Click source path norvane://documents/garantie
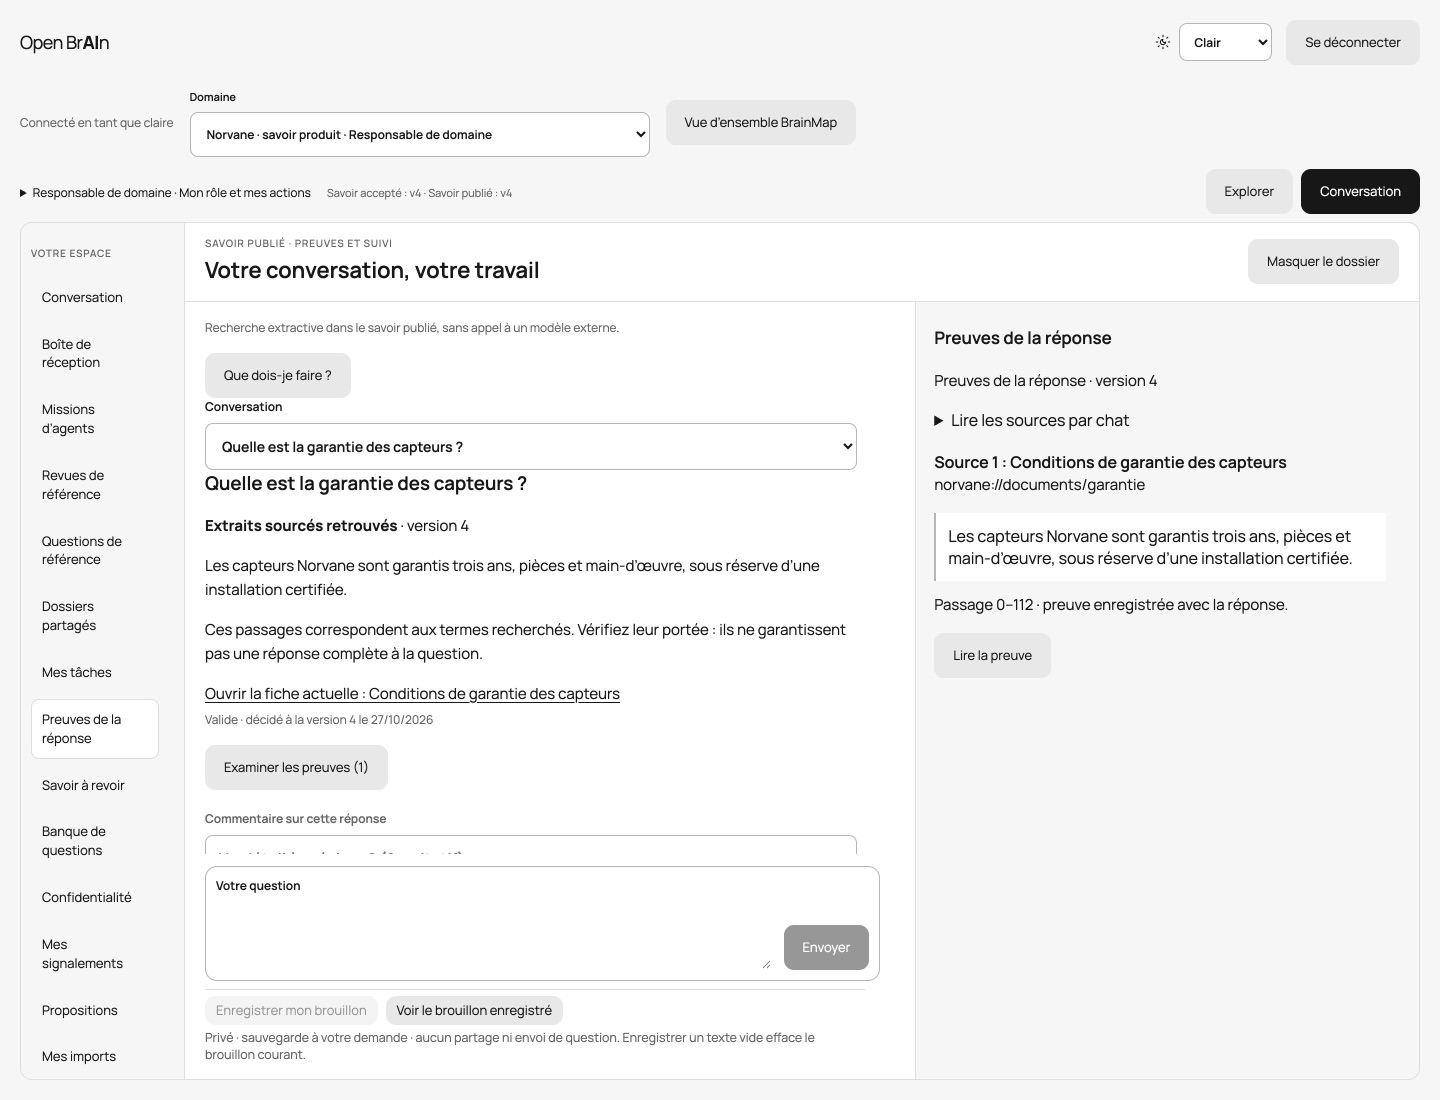1440x1100 pixels. coord(1039,485)
